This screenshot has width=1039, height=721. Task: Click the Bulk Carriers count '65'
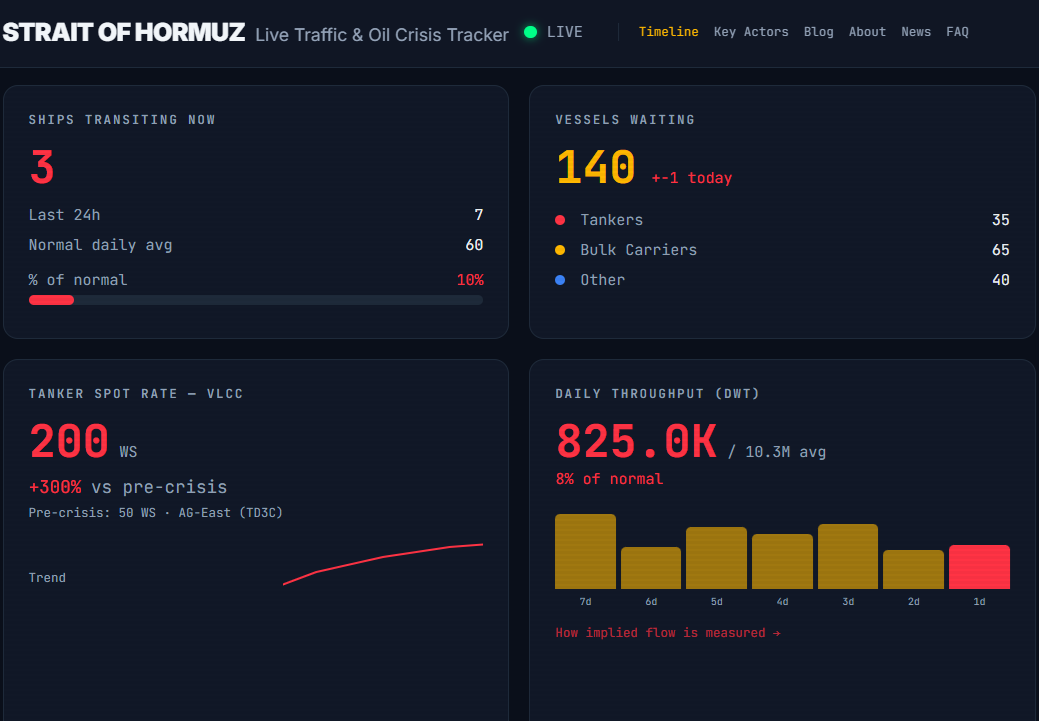[1001, 250]
